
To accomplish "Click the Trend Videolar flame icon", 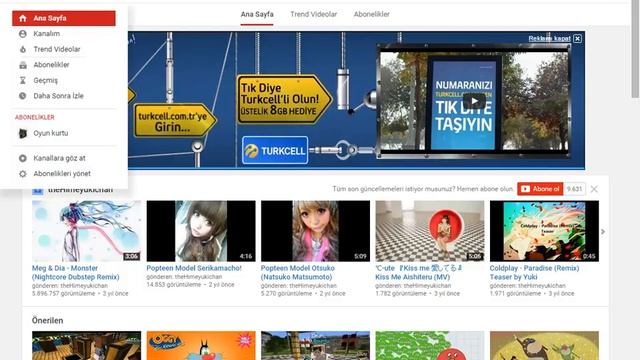I will [x=23, y=49].
